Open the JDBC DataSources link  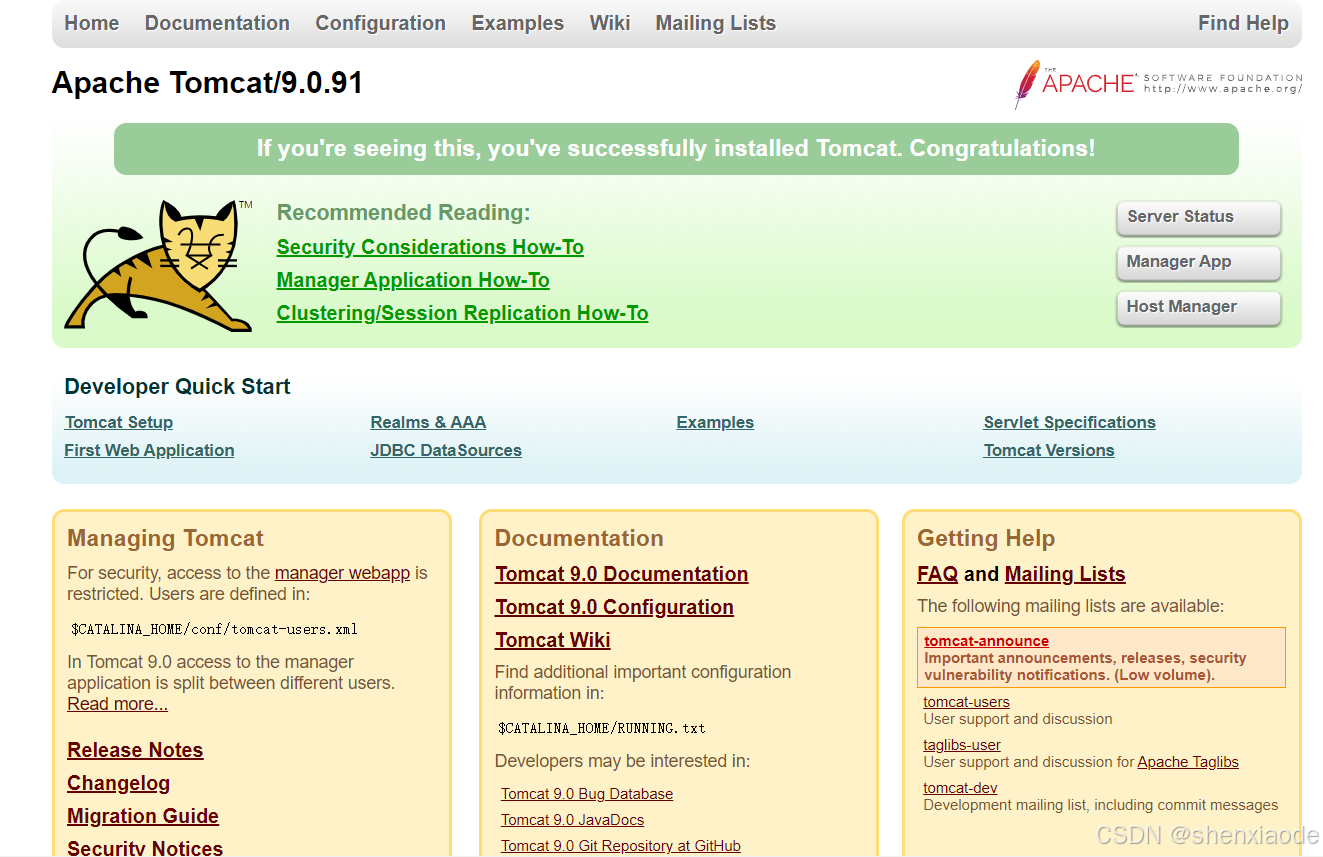tap(446, 450)
